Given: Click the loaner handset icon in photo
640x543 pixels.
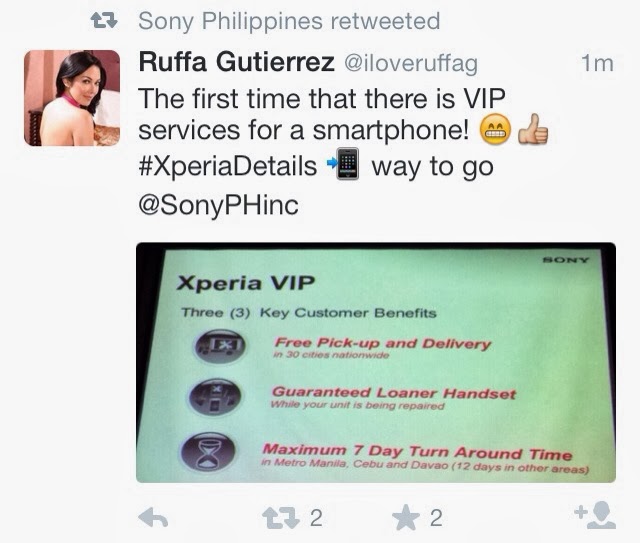Looking at the screenshot, I should pyautogui.click(x=215, y=397).
